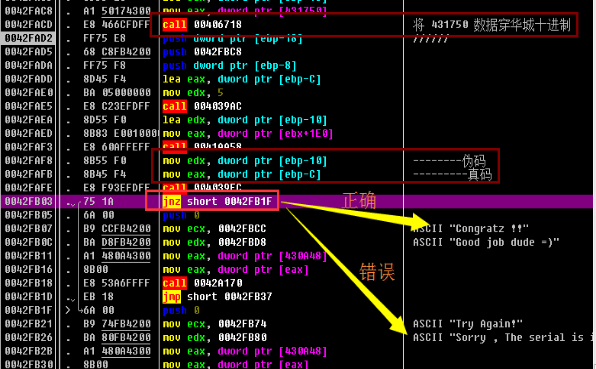Click lea edx, dword ptr [ebp-10]
This screenshot has height=369, width=596.
tap(245, 120)
